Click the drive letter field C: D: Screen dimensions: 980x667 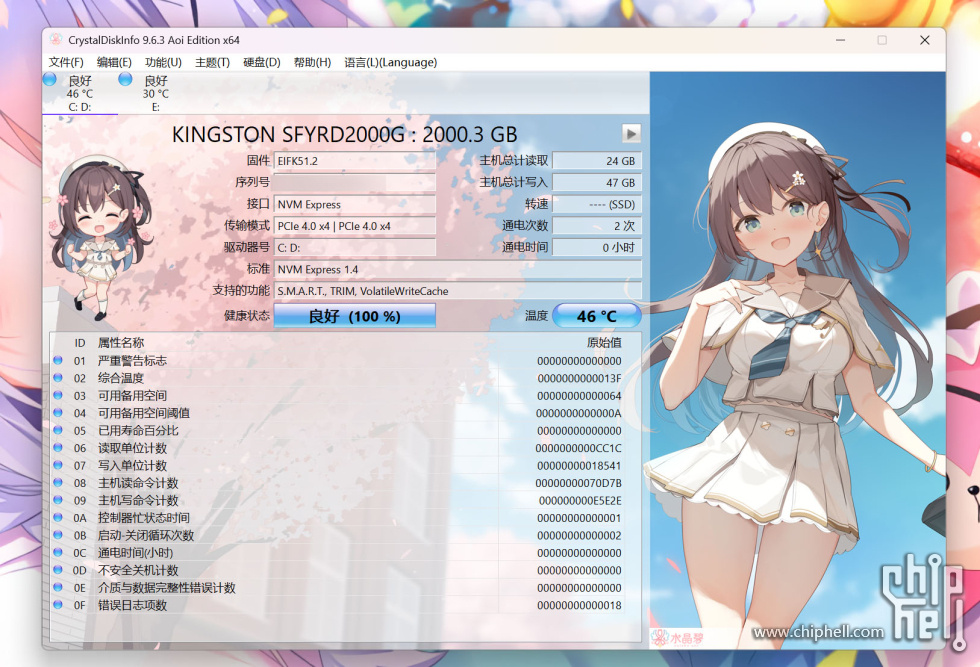[x=354, y=248]
